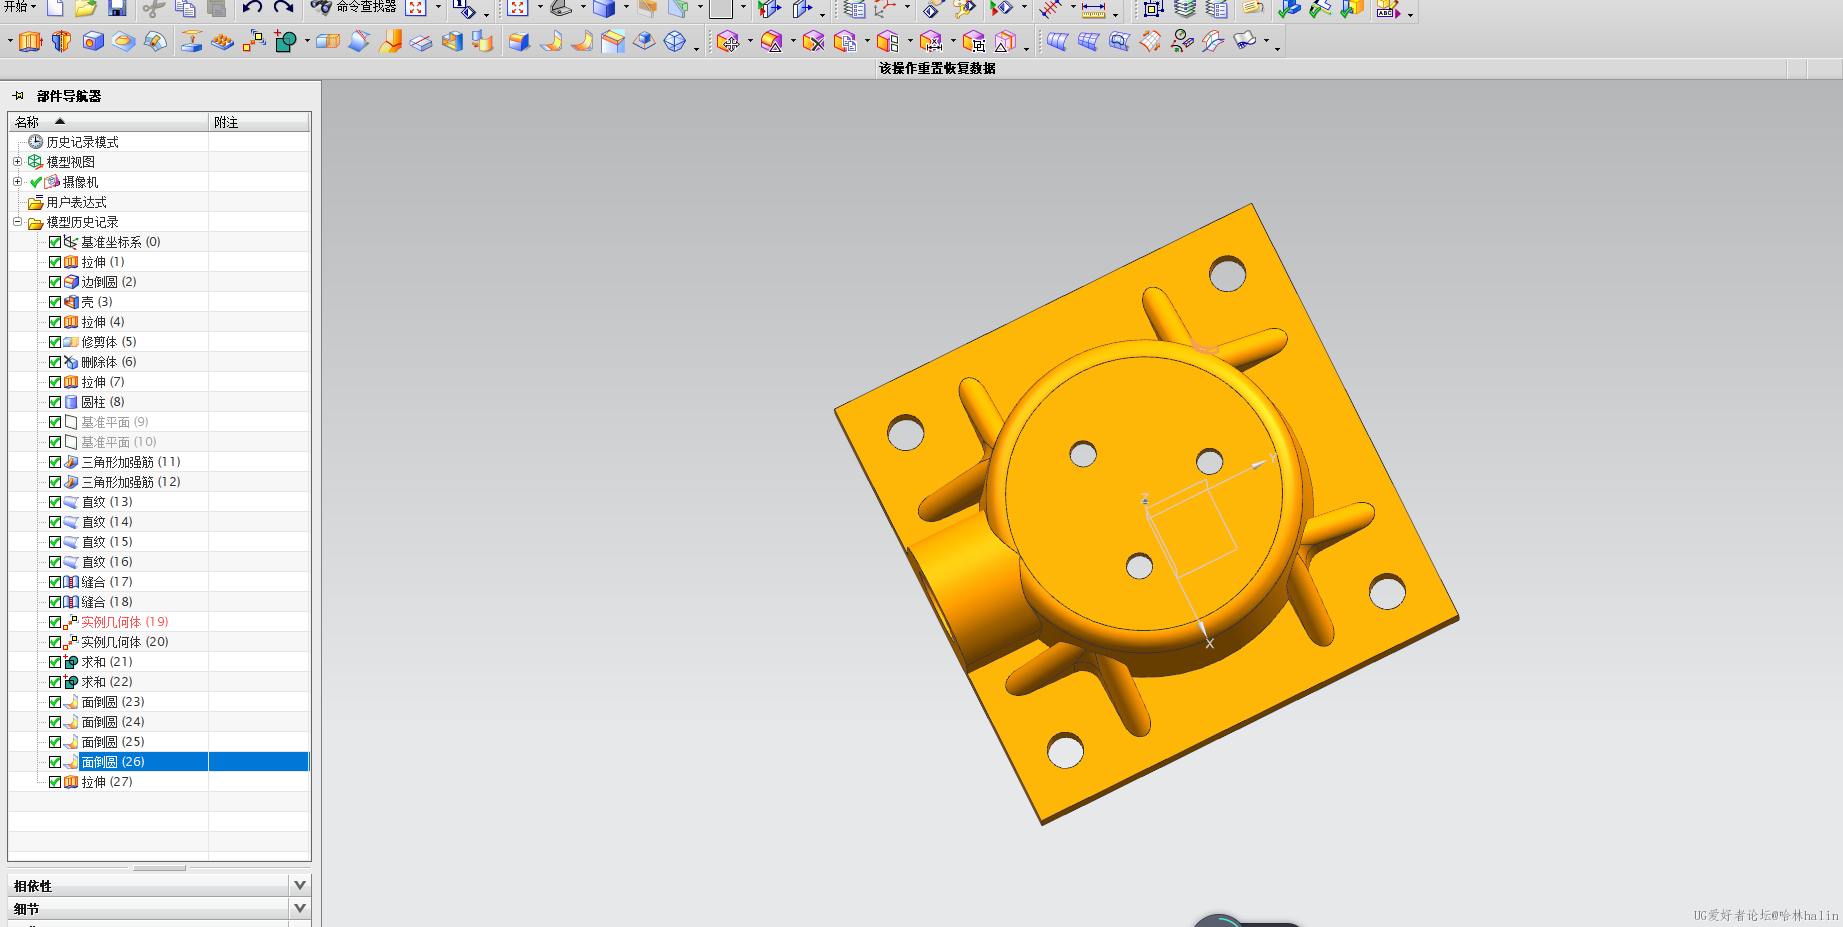This screenshot has width=1843, height=927.
Task: Toggle the 实例几何体 (19) checkbox
Action: pyautogui.click(x=55, y=622)
